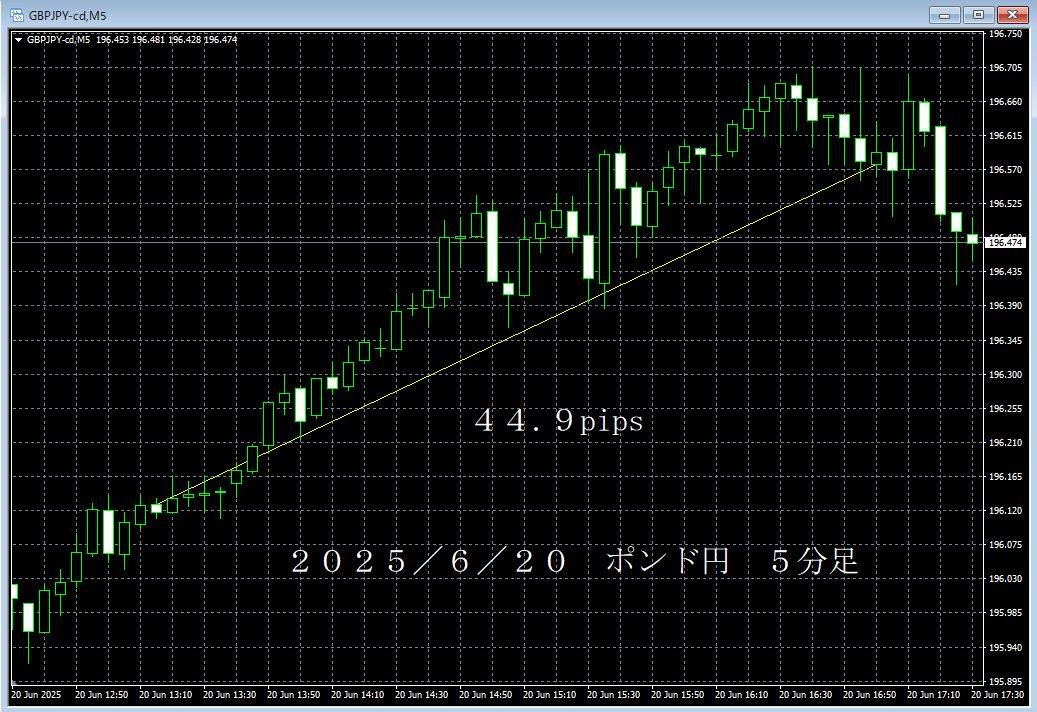This screenshot has height=712, width=1037.
Task: Click the GBPJPY-cd,M5 title bar text
Action: pyautogui.click(x=68, y=14)
